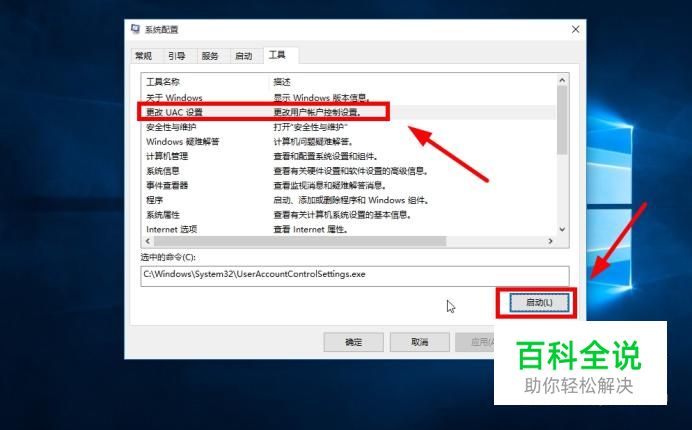The image size is (692, 430).
Task: Select the Internet 选项 row
Action: [x=348, y=229]
